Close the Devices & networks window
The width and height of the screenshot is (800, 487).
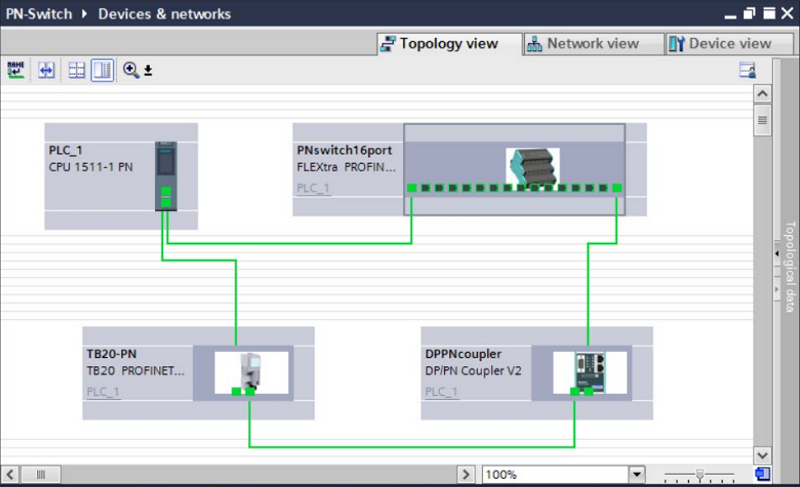coord(787,14)
